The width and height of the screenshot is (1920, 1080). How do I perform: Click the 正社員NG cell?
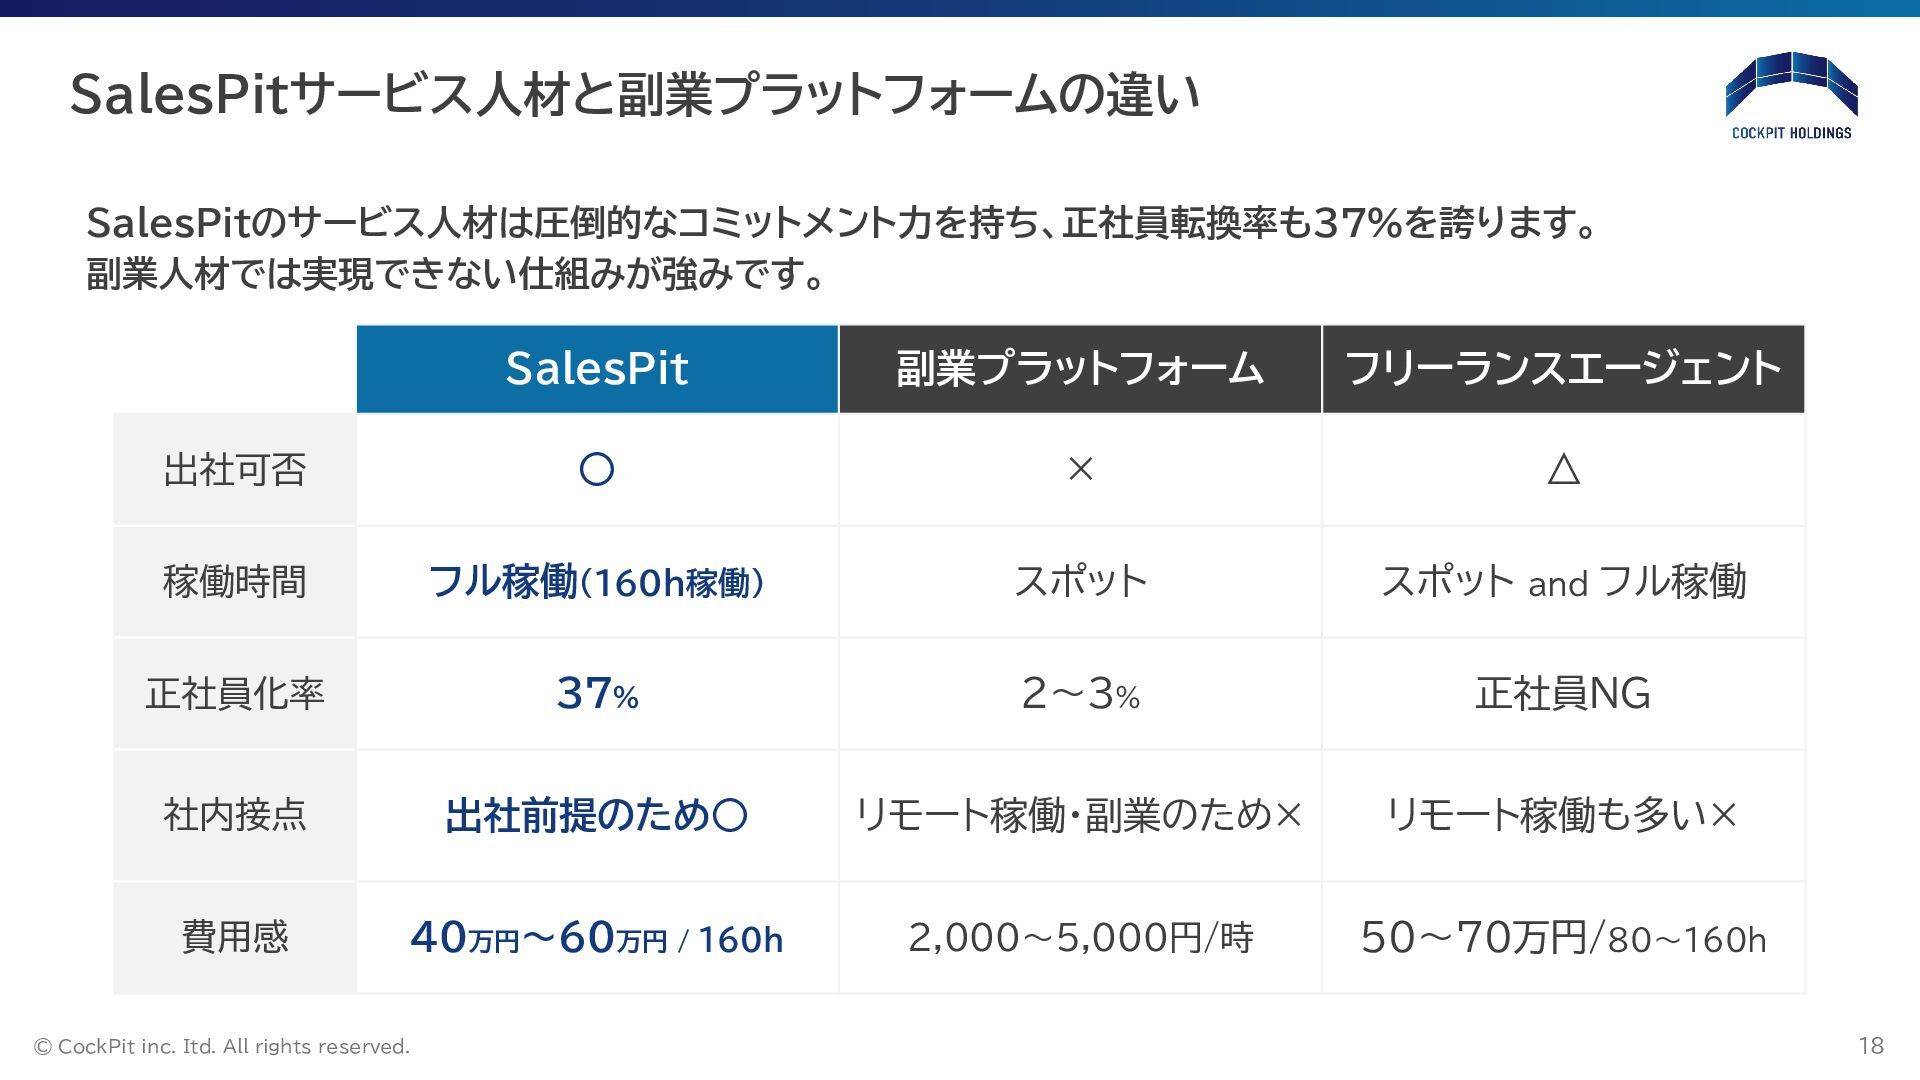click(1563, 694)
